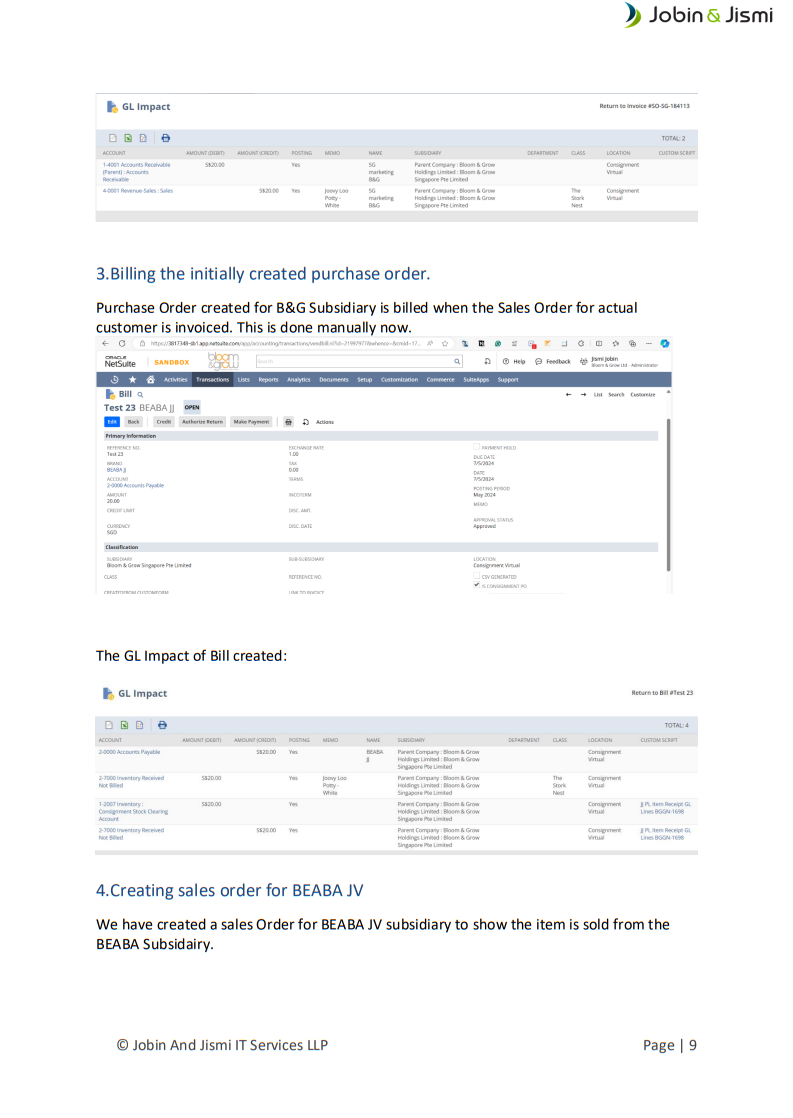This screenshot has width=793, height=1118.
Task: Open the Lists menu
Action: (244, 380)
